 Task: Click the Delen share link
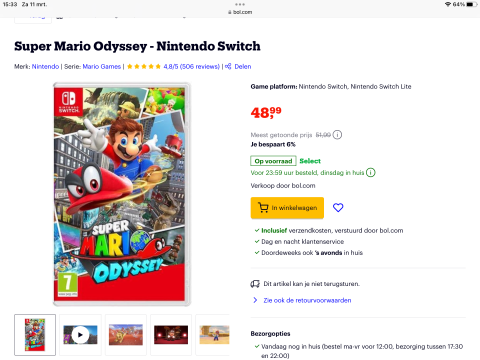pos(243,66)
